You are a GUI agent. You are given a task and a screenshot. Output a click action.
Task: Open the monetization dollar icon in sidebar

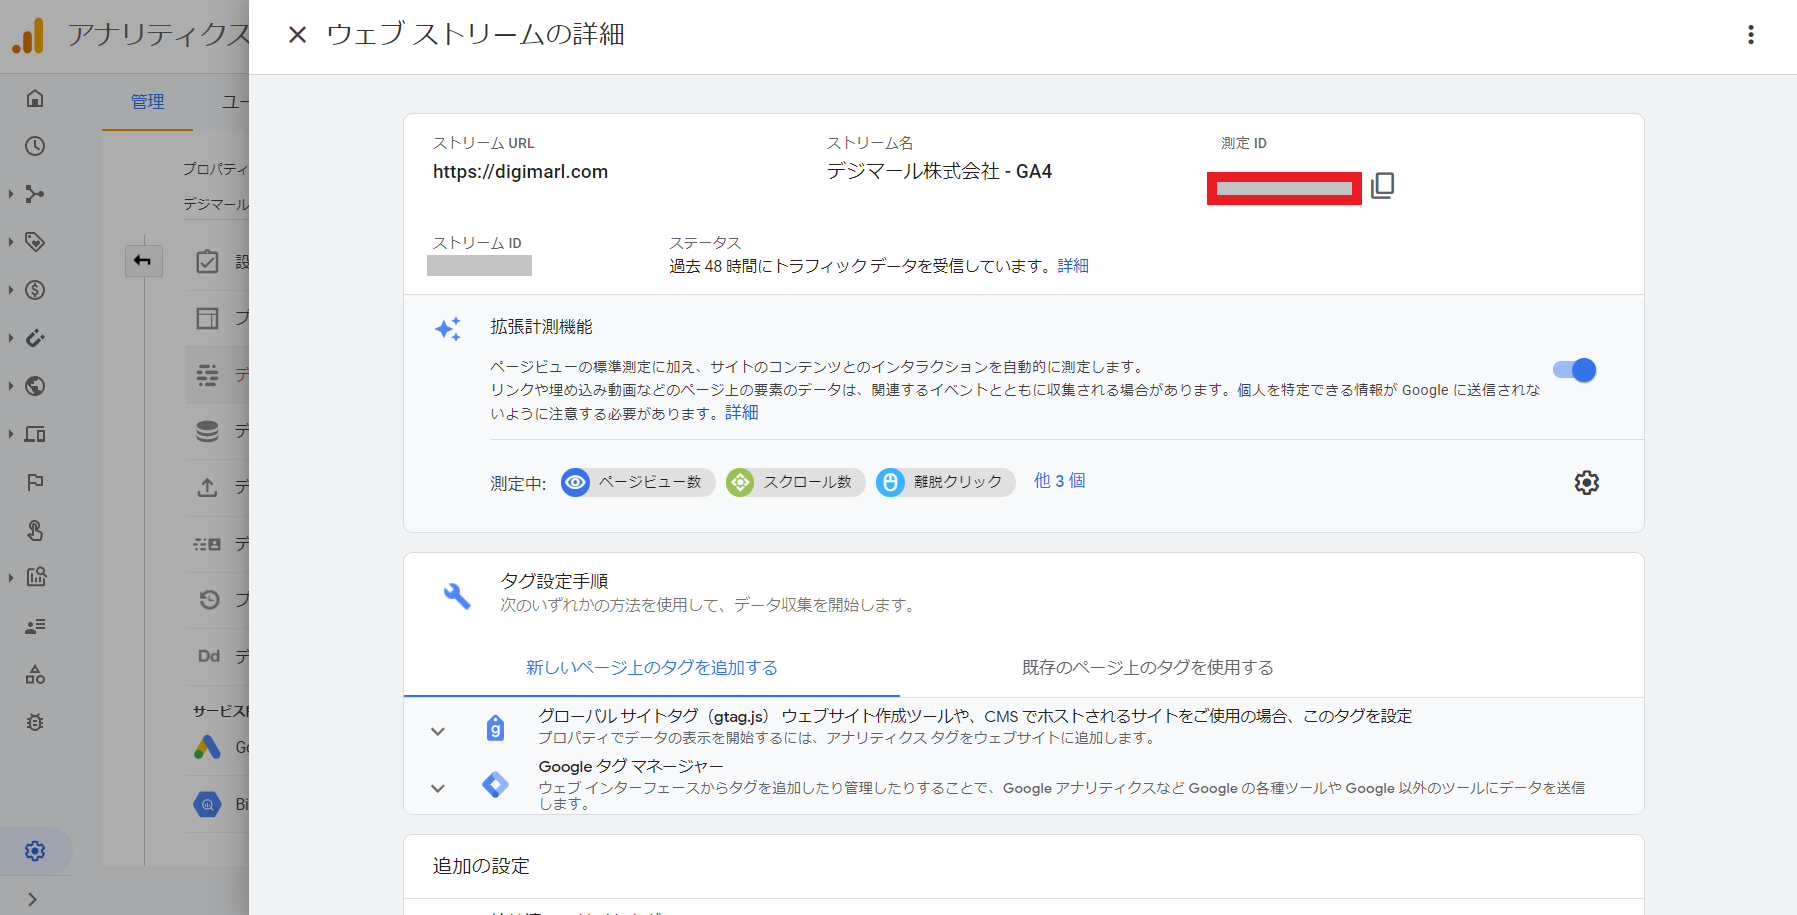35,290
